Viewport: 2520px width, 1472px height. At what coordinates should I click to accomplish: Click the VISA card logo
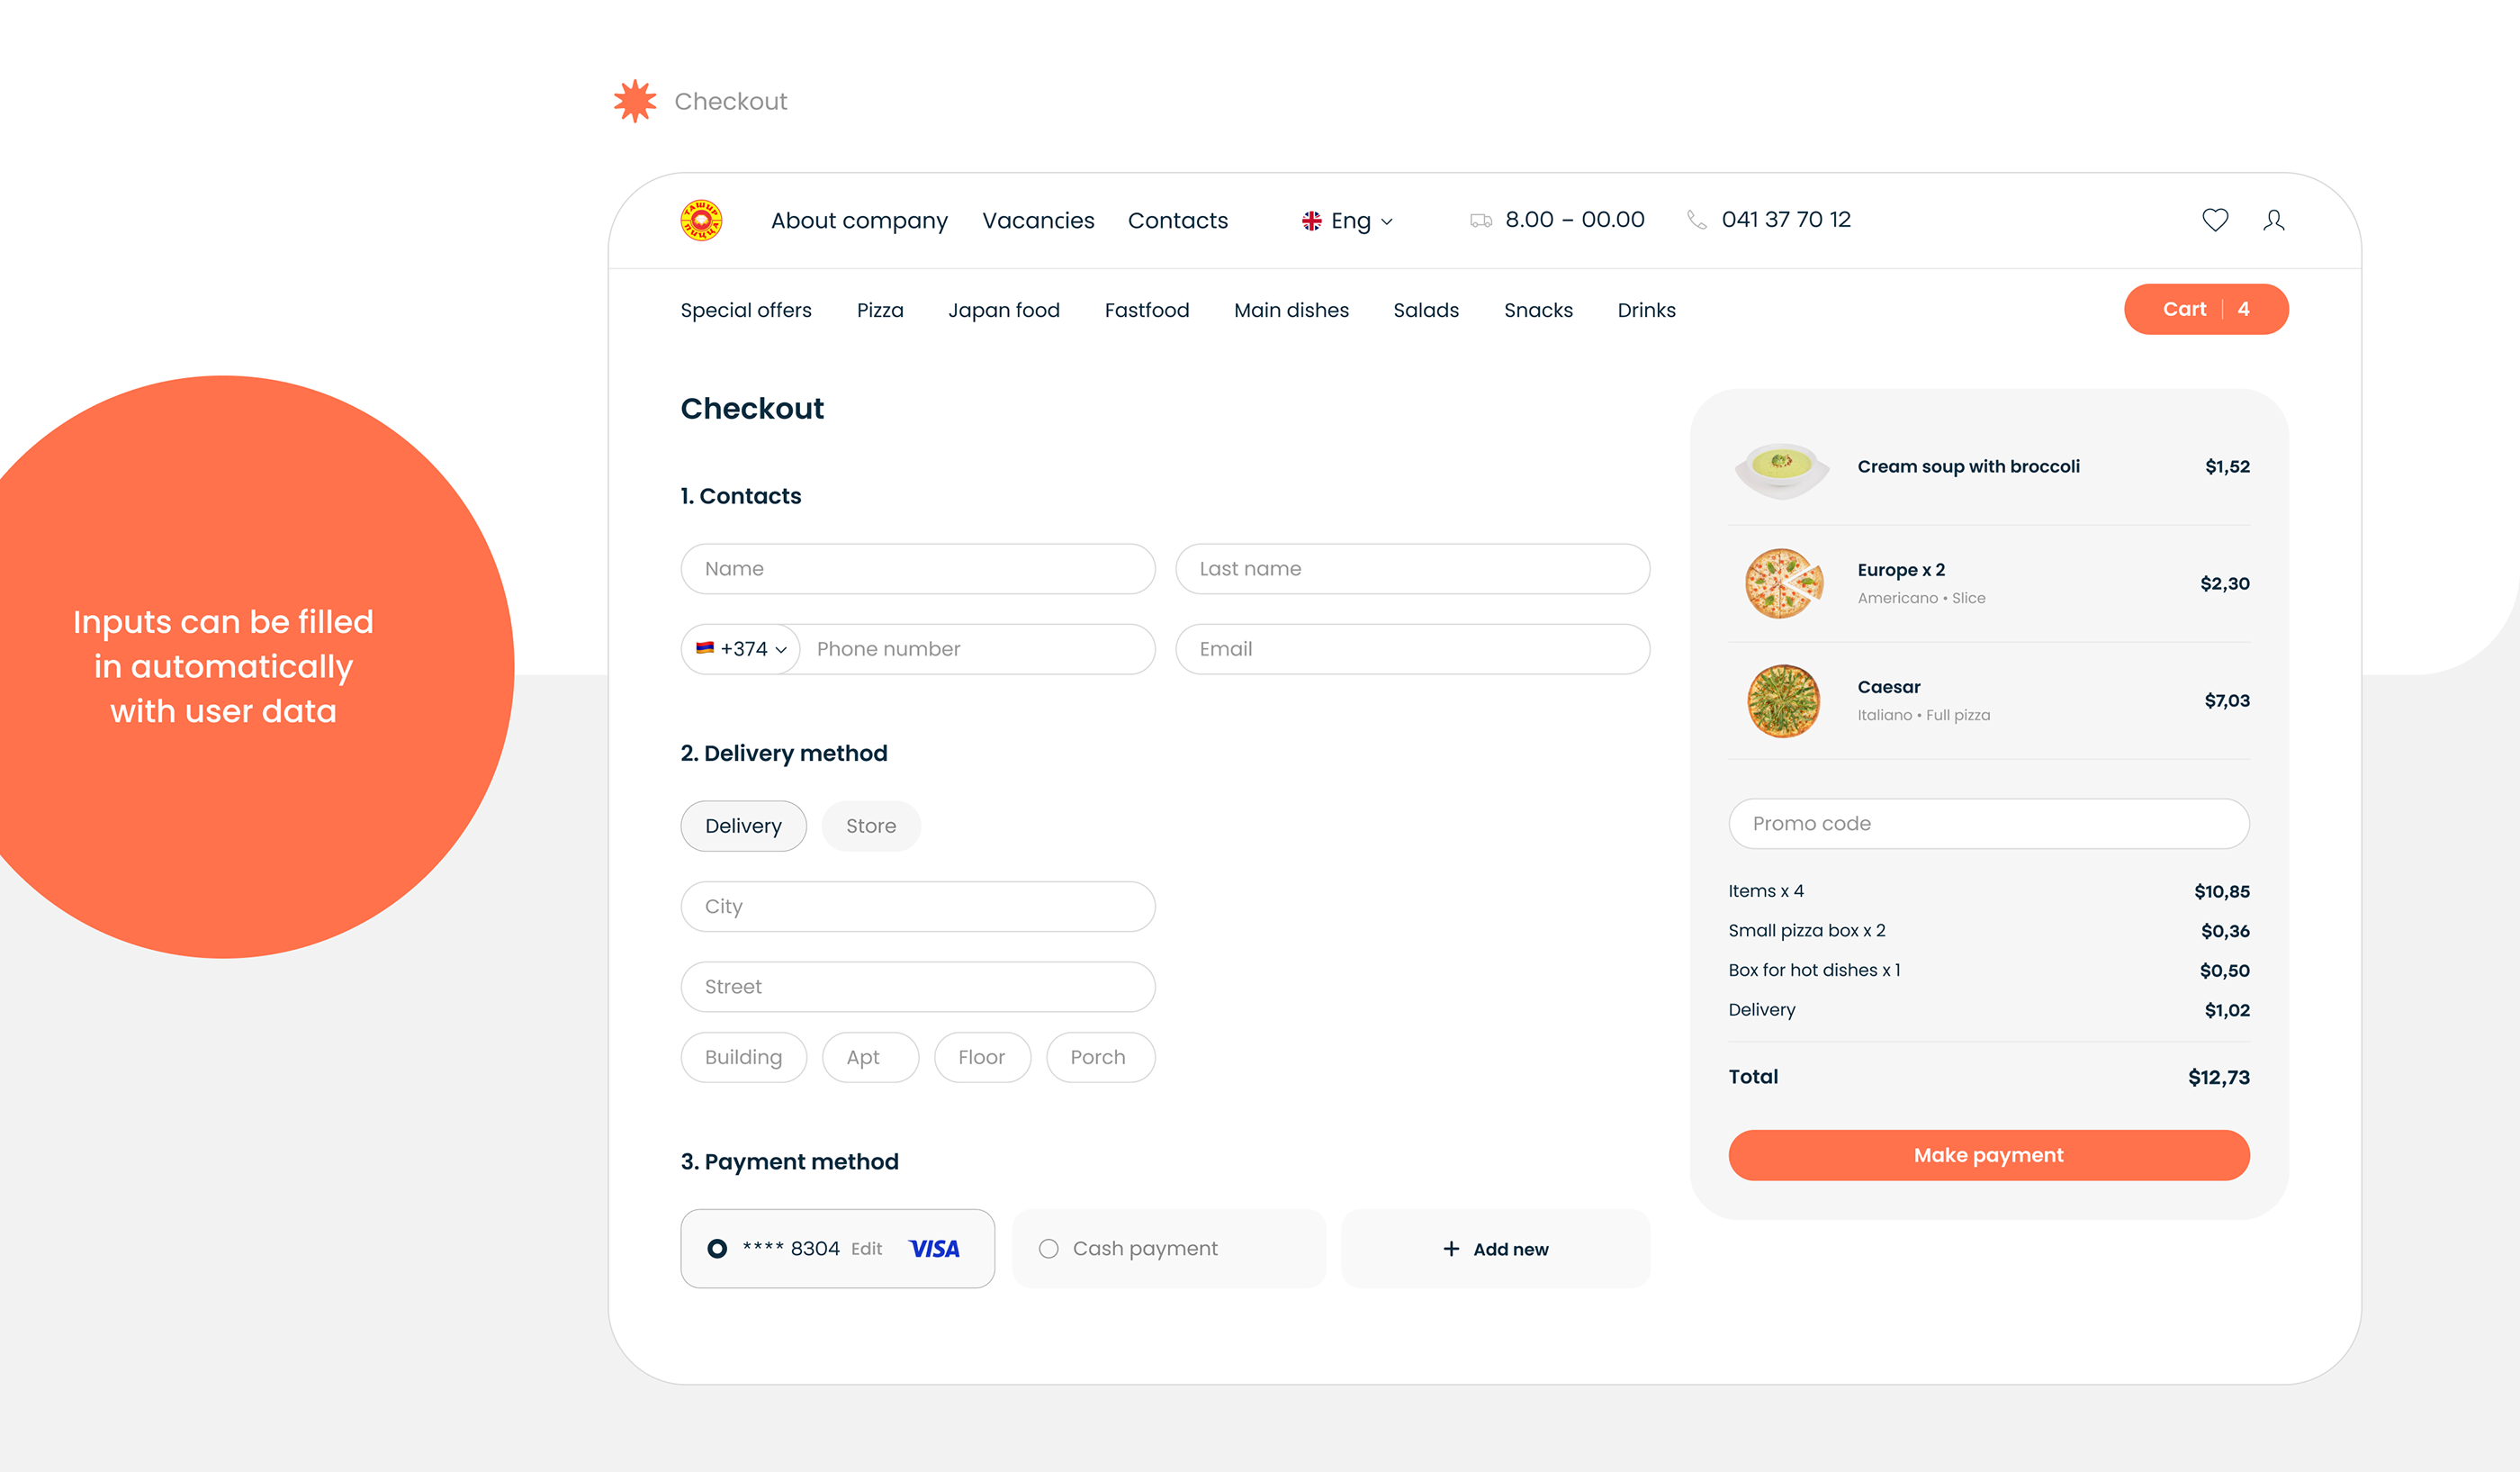click(x=934, y=1248)
